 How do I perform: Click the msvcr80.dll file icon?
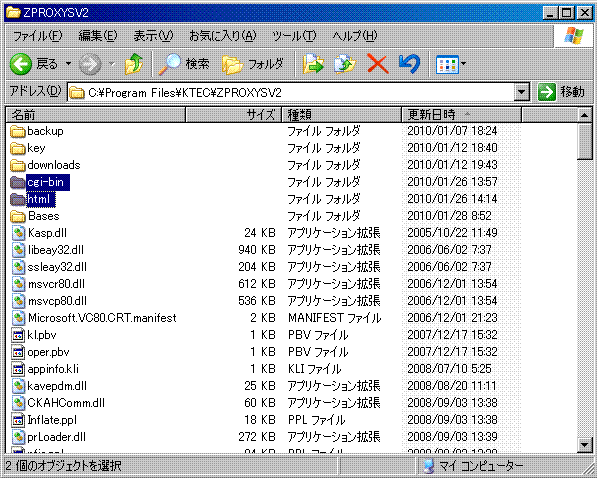[18, 284]
